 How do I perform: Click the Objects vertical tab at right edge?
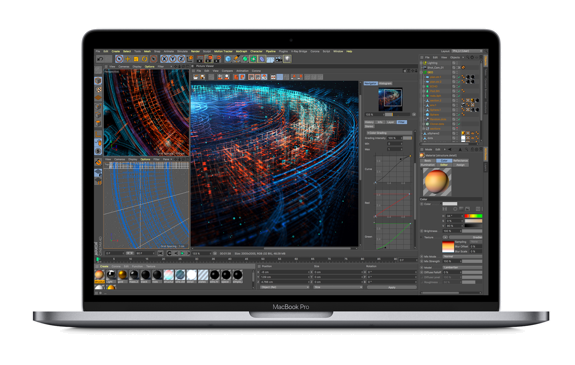pyautogui.click(x=486, y=61)
